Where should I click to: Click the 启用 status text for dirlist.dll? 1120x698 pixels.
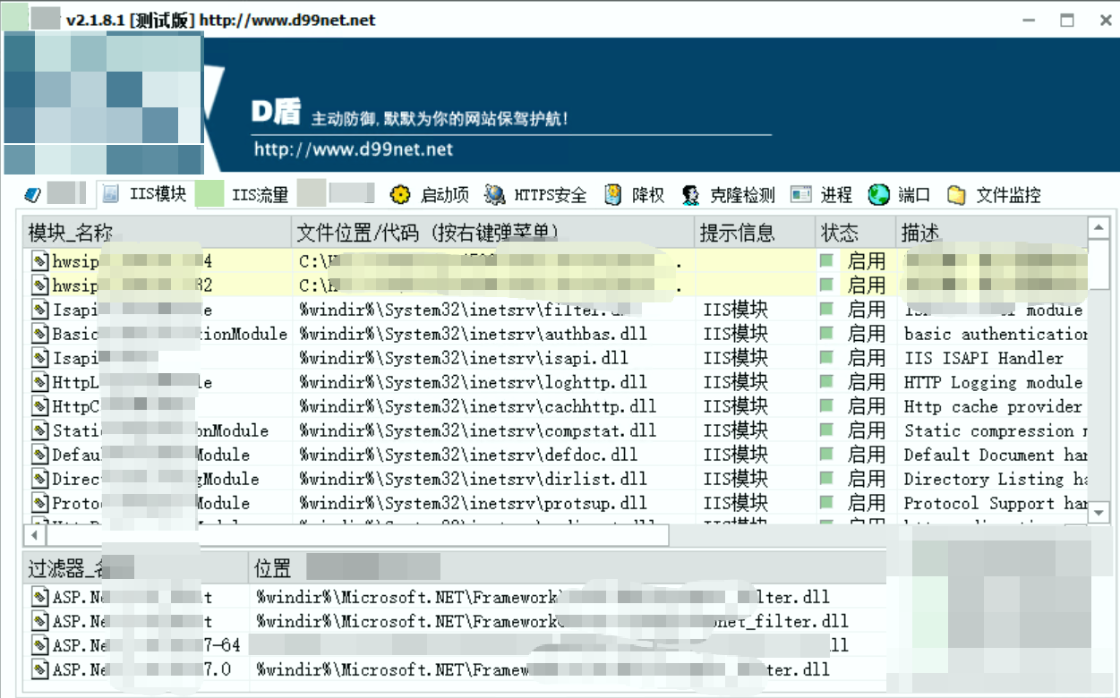point(866,479)
